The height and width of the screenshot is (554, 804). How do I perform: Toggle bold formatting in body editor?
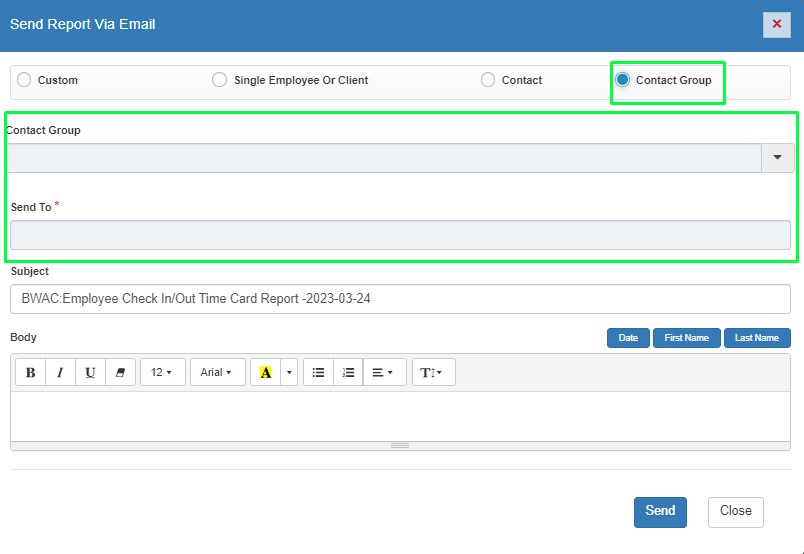tap(30, 372)
